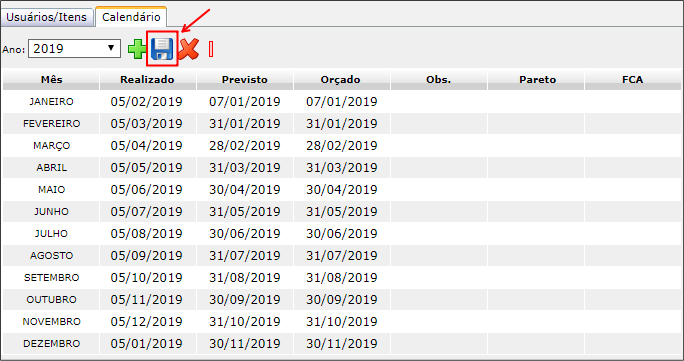Click the Pareto column header
The image size is (684, 361).
(537, 80)
